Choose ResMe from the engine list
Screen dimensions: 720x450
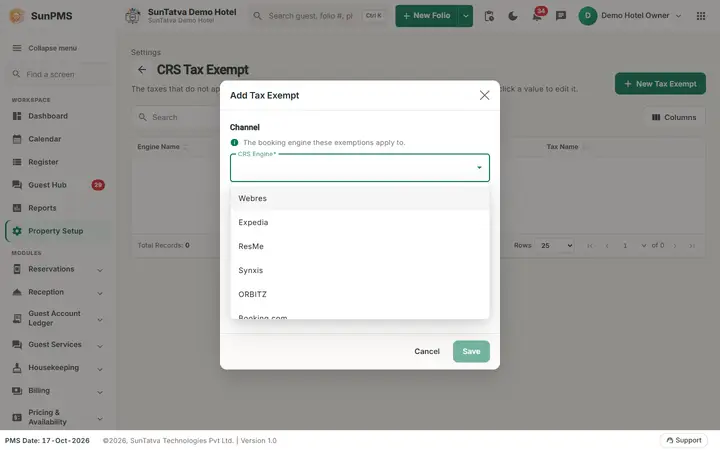360,246
